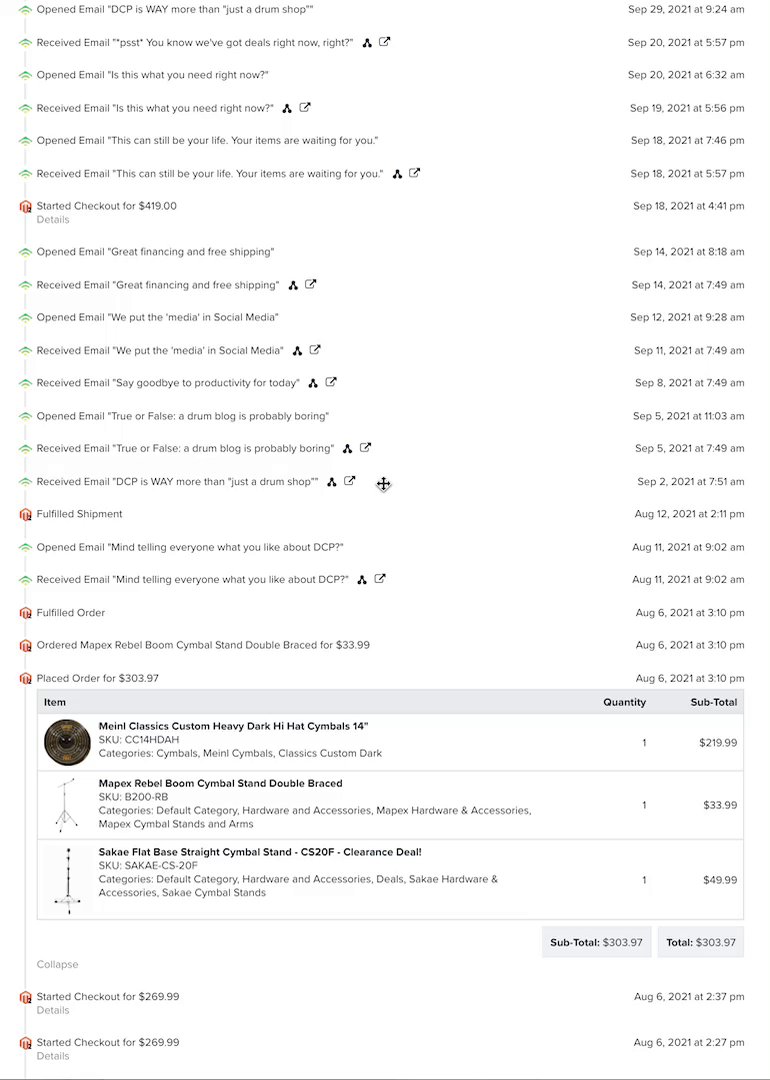Click "Ordered Mapex Rebel Boom Cymbal Stand" event
This screenshot has width=770, height=1080.
(203, 645)
